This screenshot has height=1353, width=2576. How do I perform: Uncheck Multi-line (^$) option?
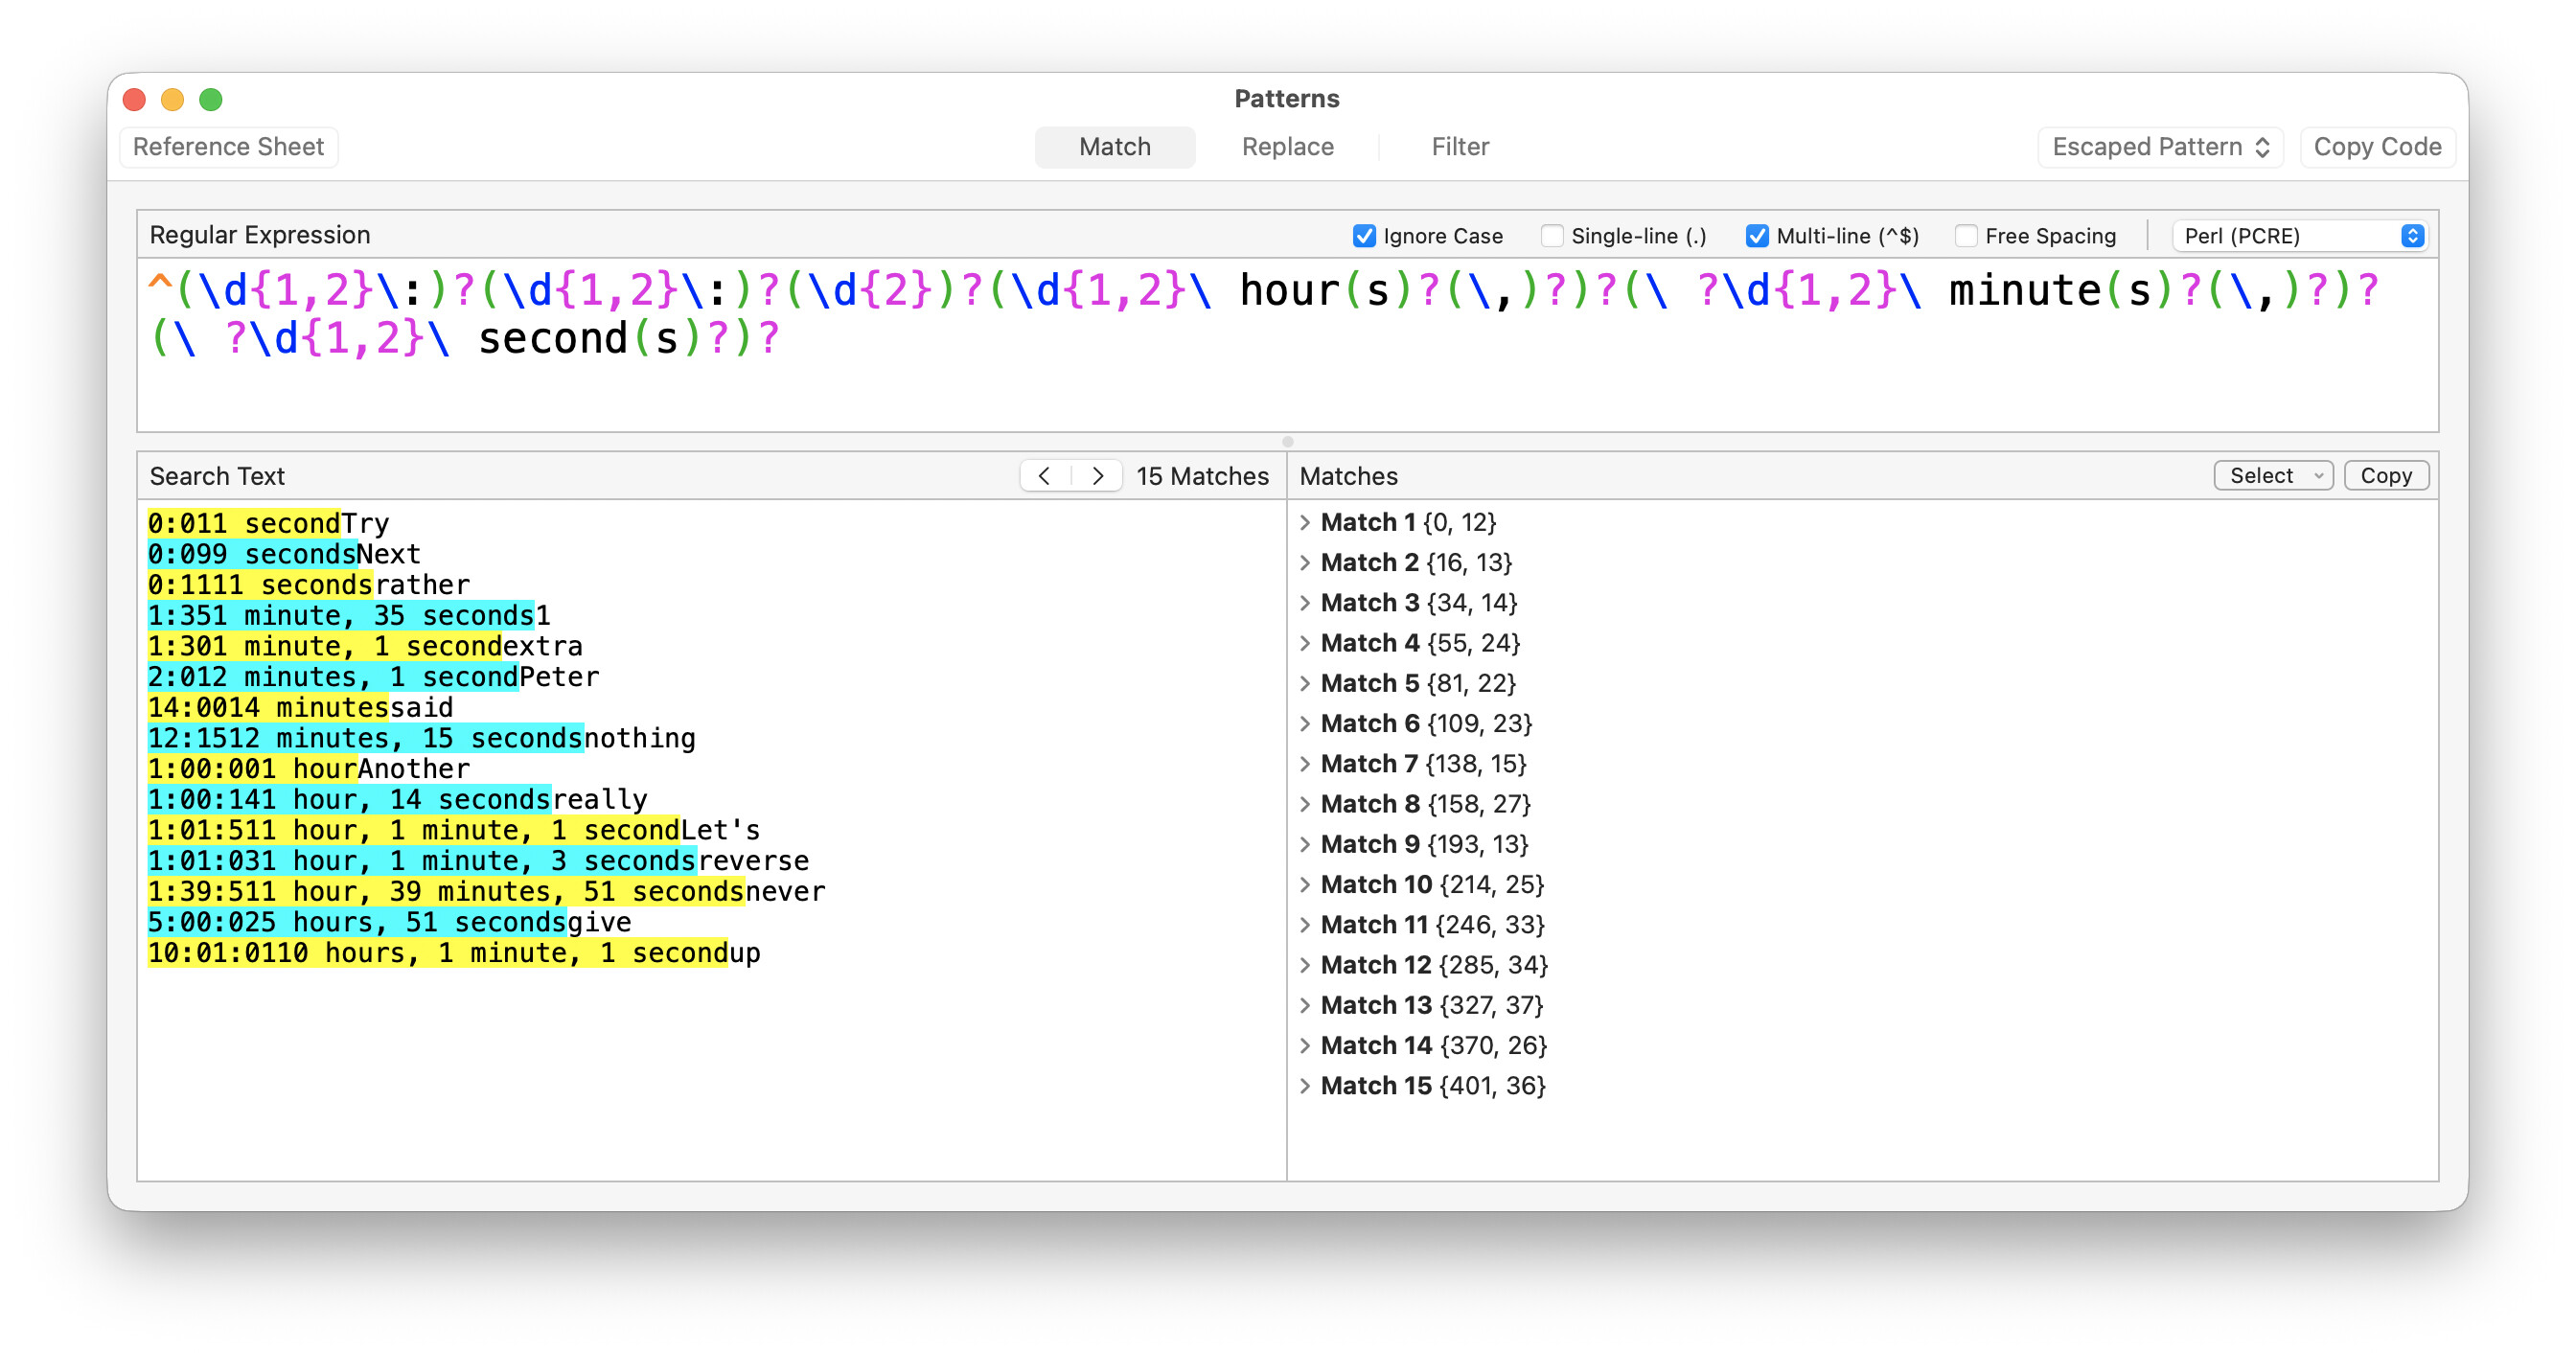pyautogui.click(x=1757, y=236)
